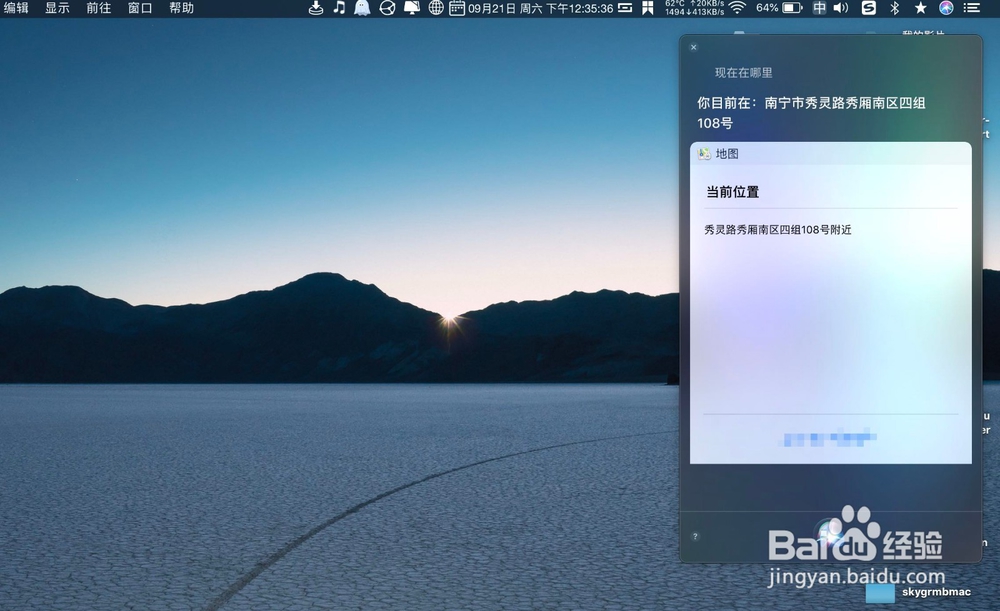Click the calendar icon in menu bar

tap(458, 8)
